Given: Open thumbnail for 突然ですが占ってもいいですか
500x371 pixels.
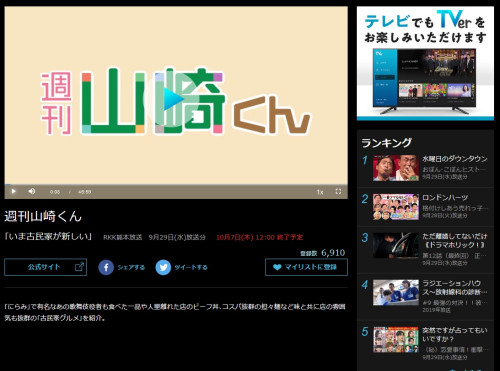Looking at the screenshot, I should coord(396,340).
